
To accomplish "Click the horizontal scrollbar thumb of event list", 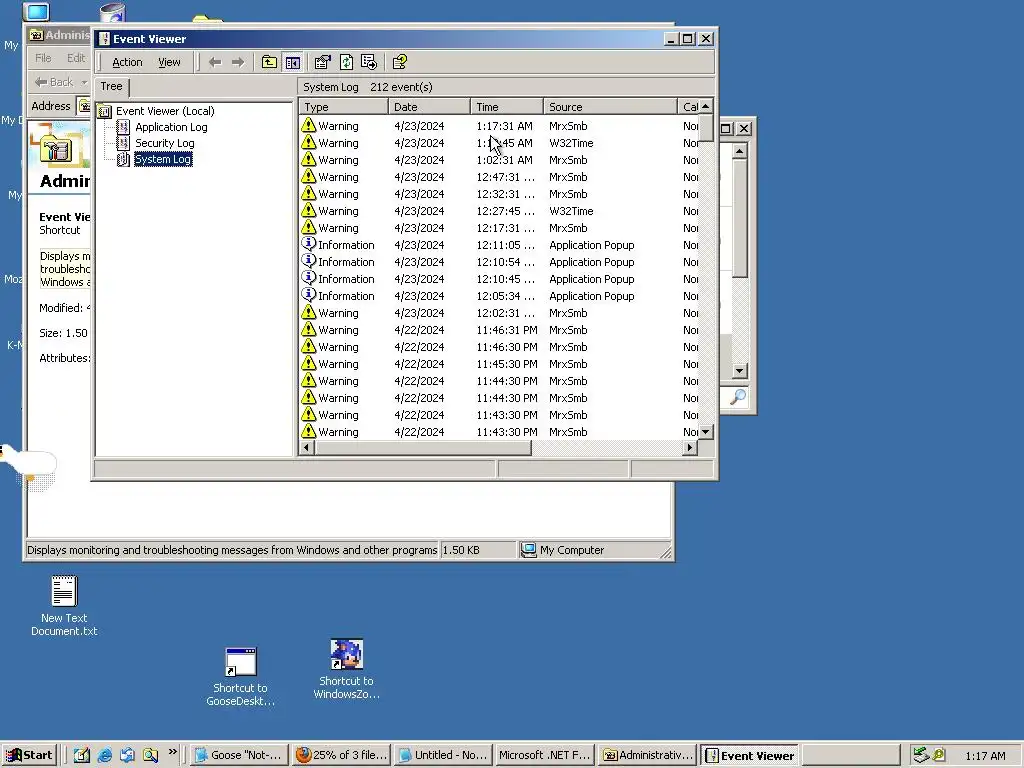I will click(423, 447).
